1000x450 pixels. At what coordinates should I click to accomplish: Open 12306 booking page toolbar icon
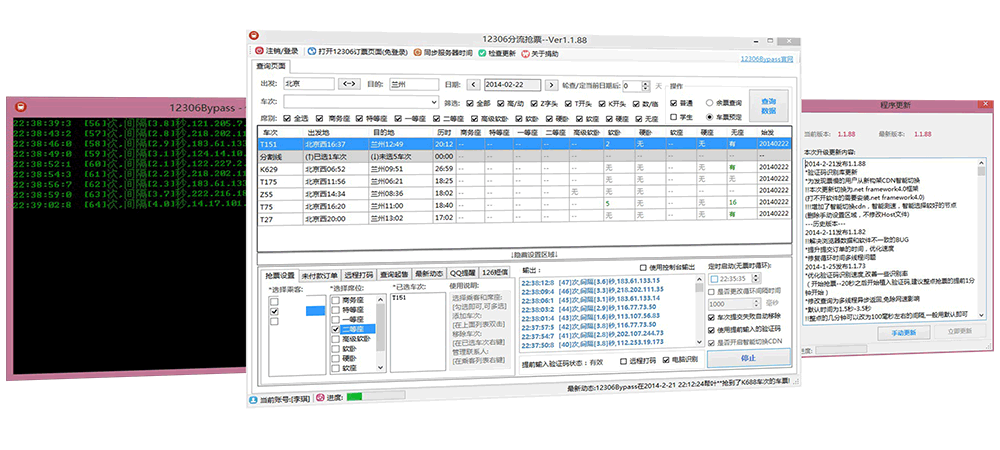(x=311, y=52)
